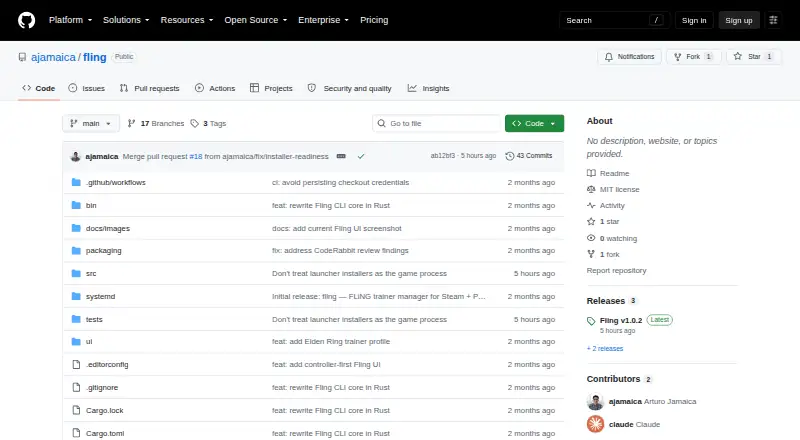Expand the Open Source menu
This screenshot has width=800, height=440.
(256, 20)
